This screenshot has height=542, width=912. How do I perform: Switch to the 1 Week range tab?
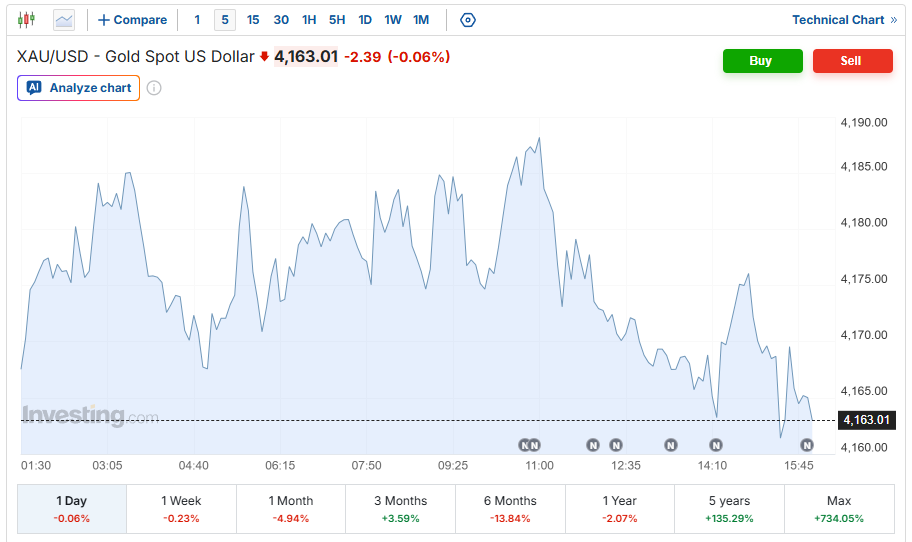pos(181,509)
